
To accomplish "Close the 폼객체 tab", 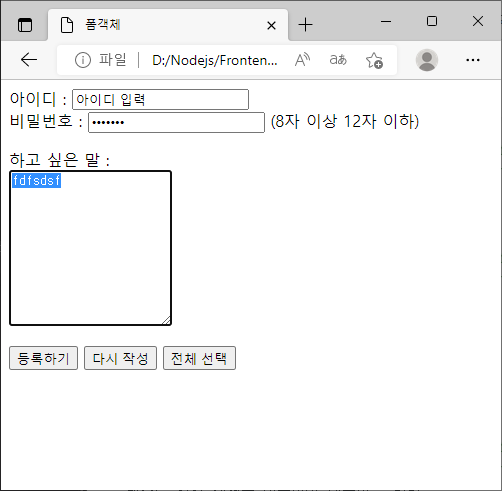I will pos(271,25).
